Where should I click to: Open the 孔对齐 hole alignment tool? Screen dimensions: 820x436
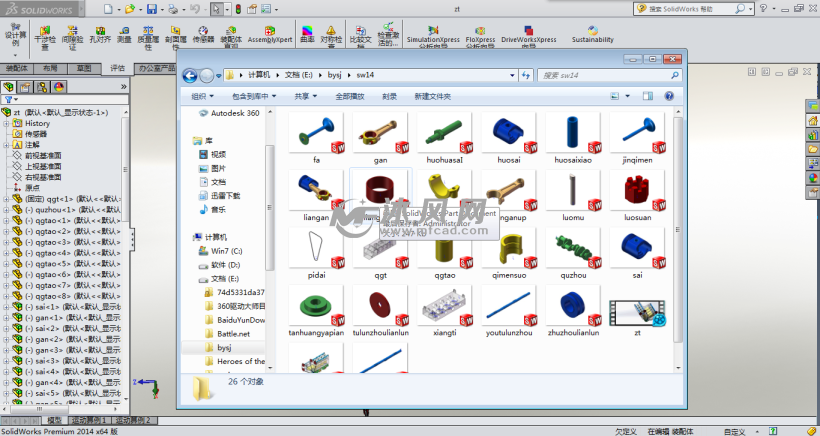[100, 35]
